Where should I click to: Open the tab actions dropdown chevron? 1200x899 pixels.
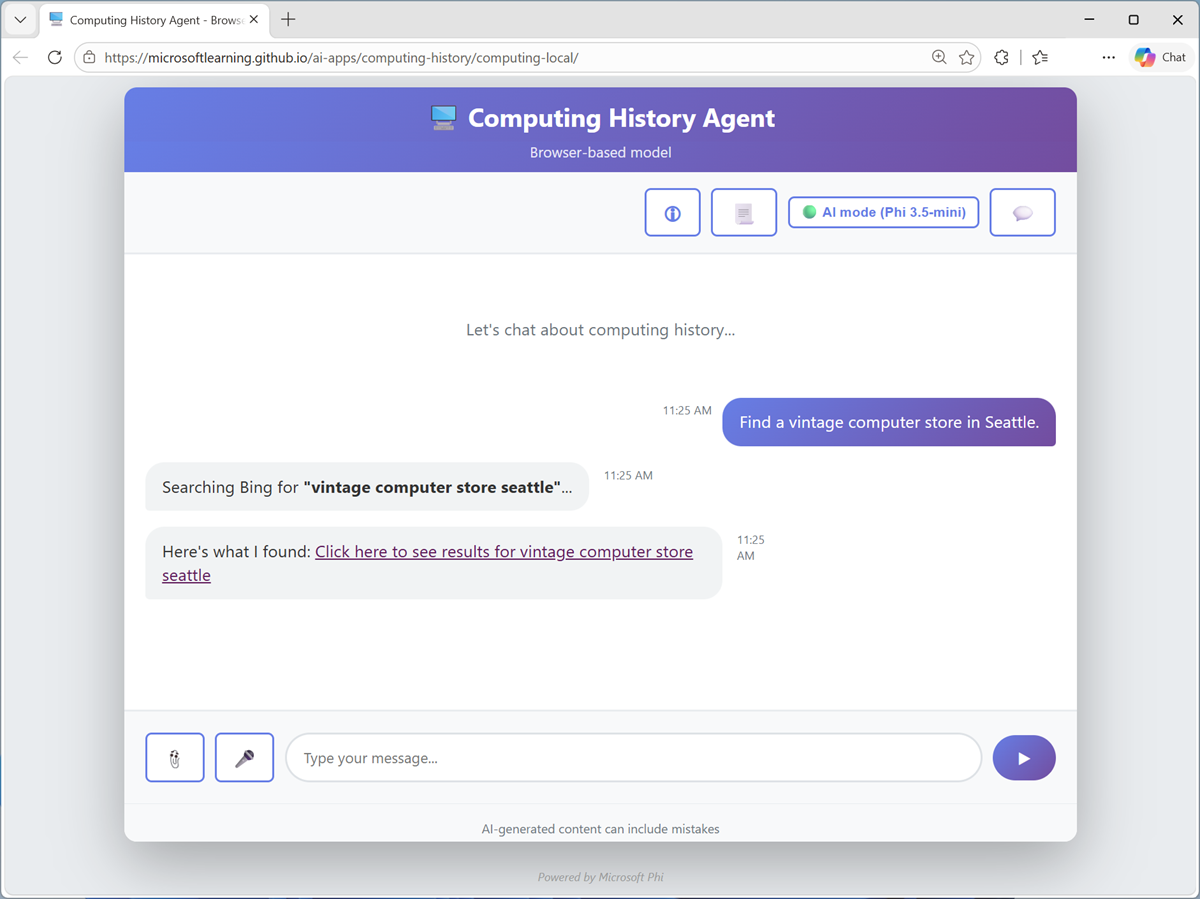click(20, 20)
